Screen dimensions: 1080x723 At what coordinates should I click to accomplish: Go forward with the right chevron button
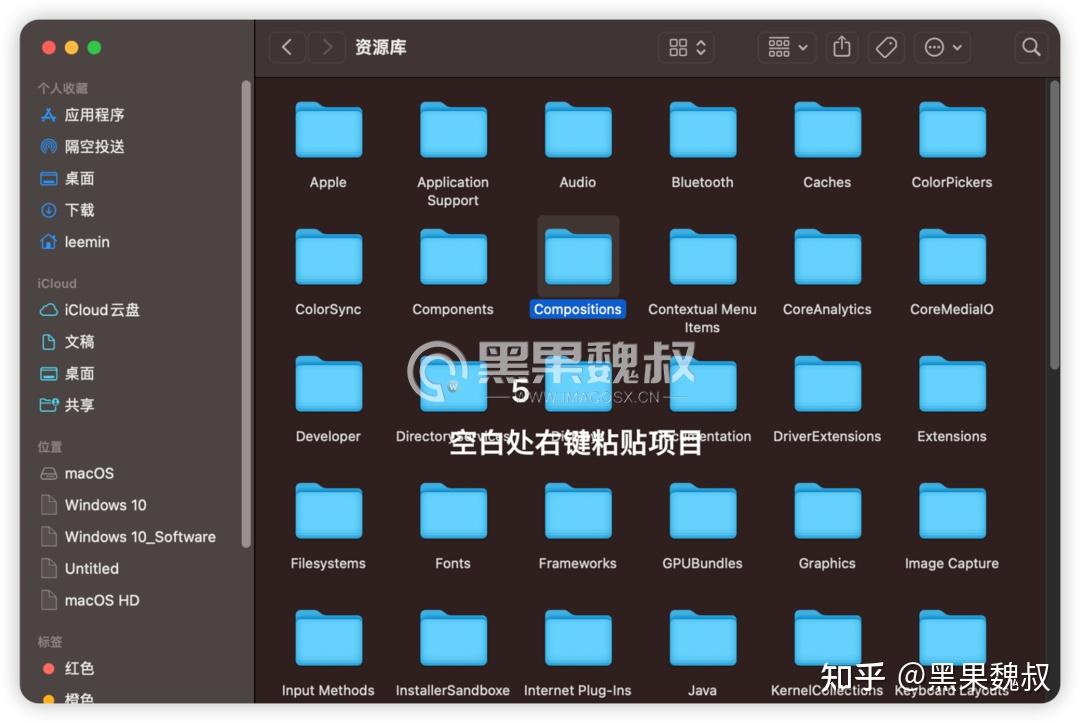point(326,47)
